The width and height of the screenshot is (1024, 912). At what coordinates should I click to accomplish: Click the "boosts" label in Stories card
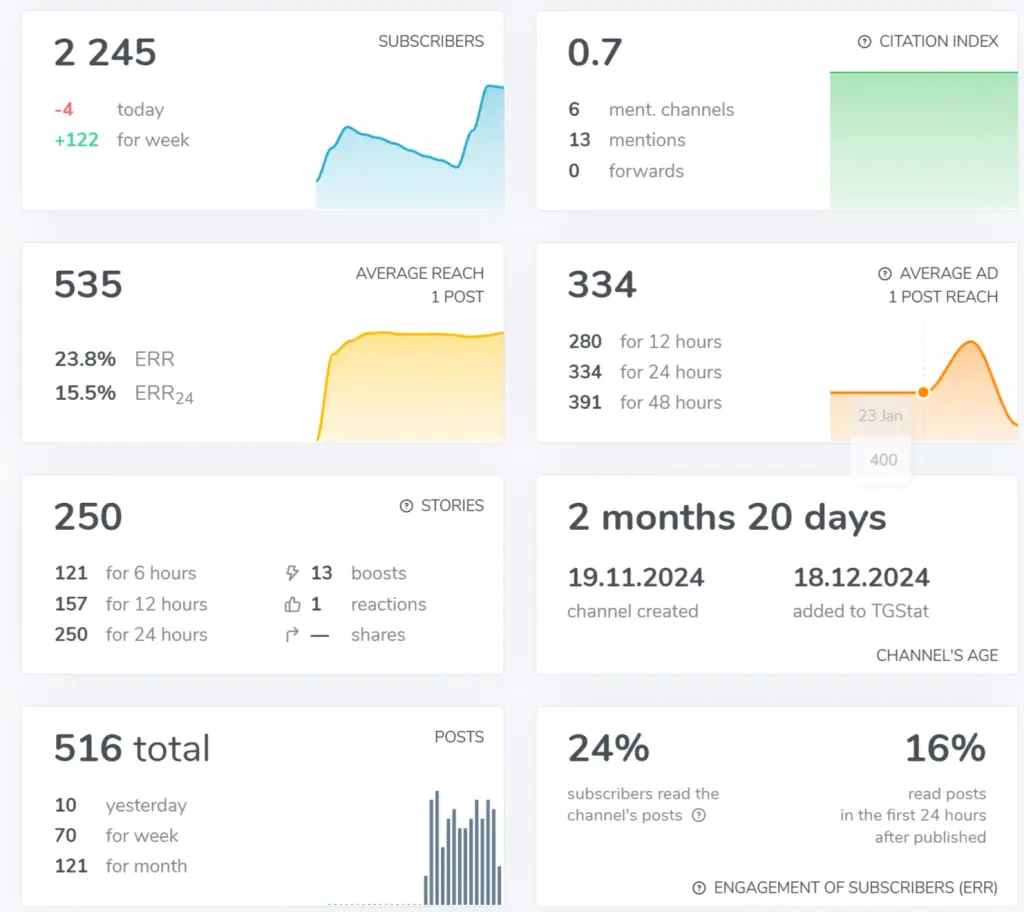[379, 573]
